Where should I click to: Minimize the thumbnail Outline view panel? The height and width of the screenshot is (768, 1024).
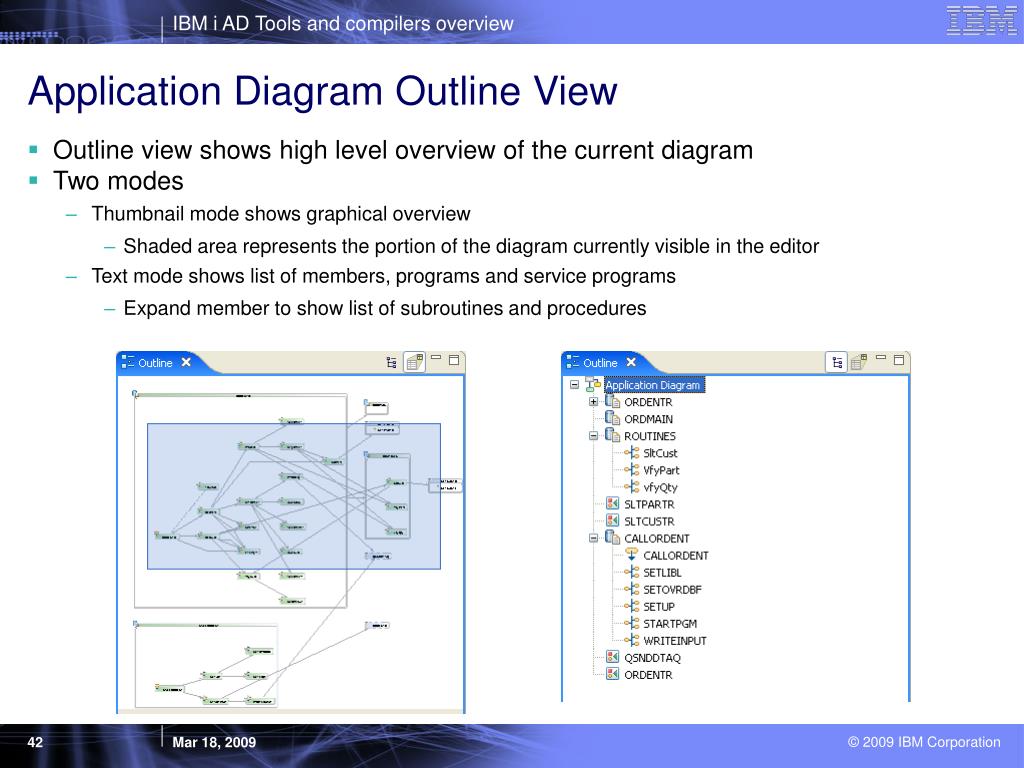436,357
